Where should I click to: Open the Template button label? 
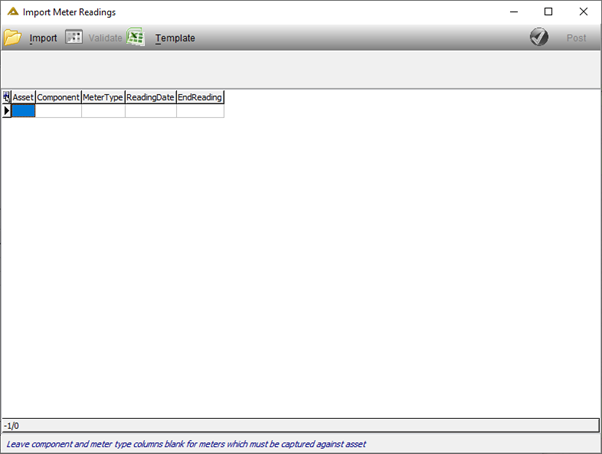click(x=175, y=38)
